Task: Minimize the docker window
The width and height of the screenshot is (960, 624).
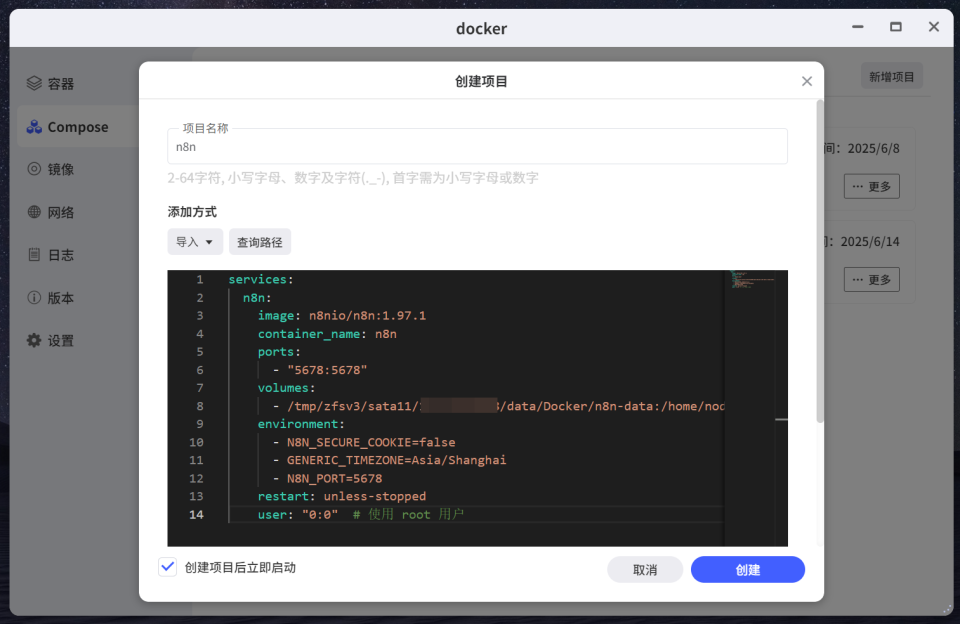Action: tap(858, 27)
